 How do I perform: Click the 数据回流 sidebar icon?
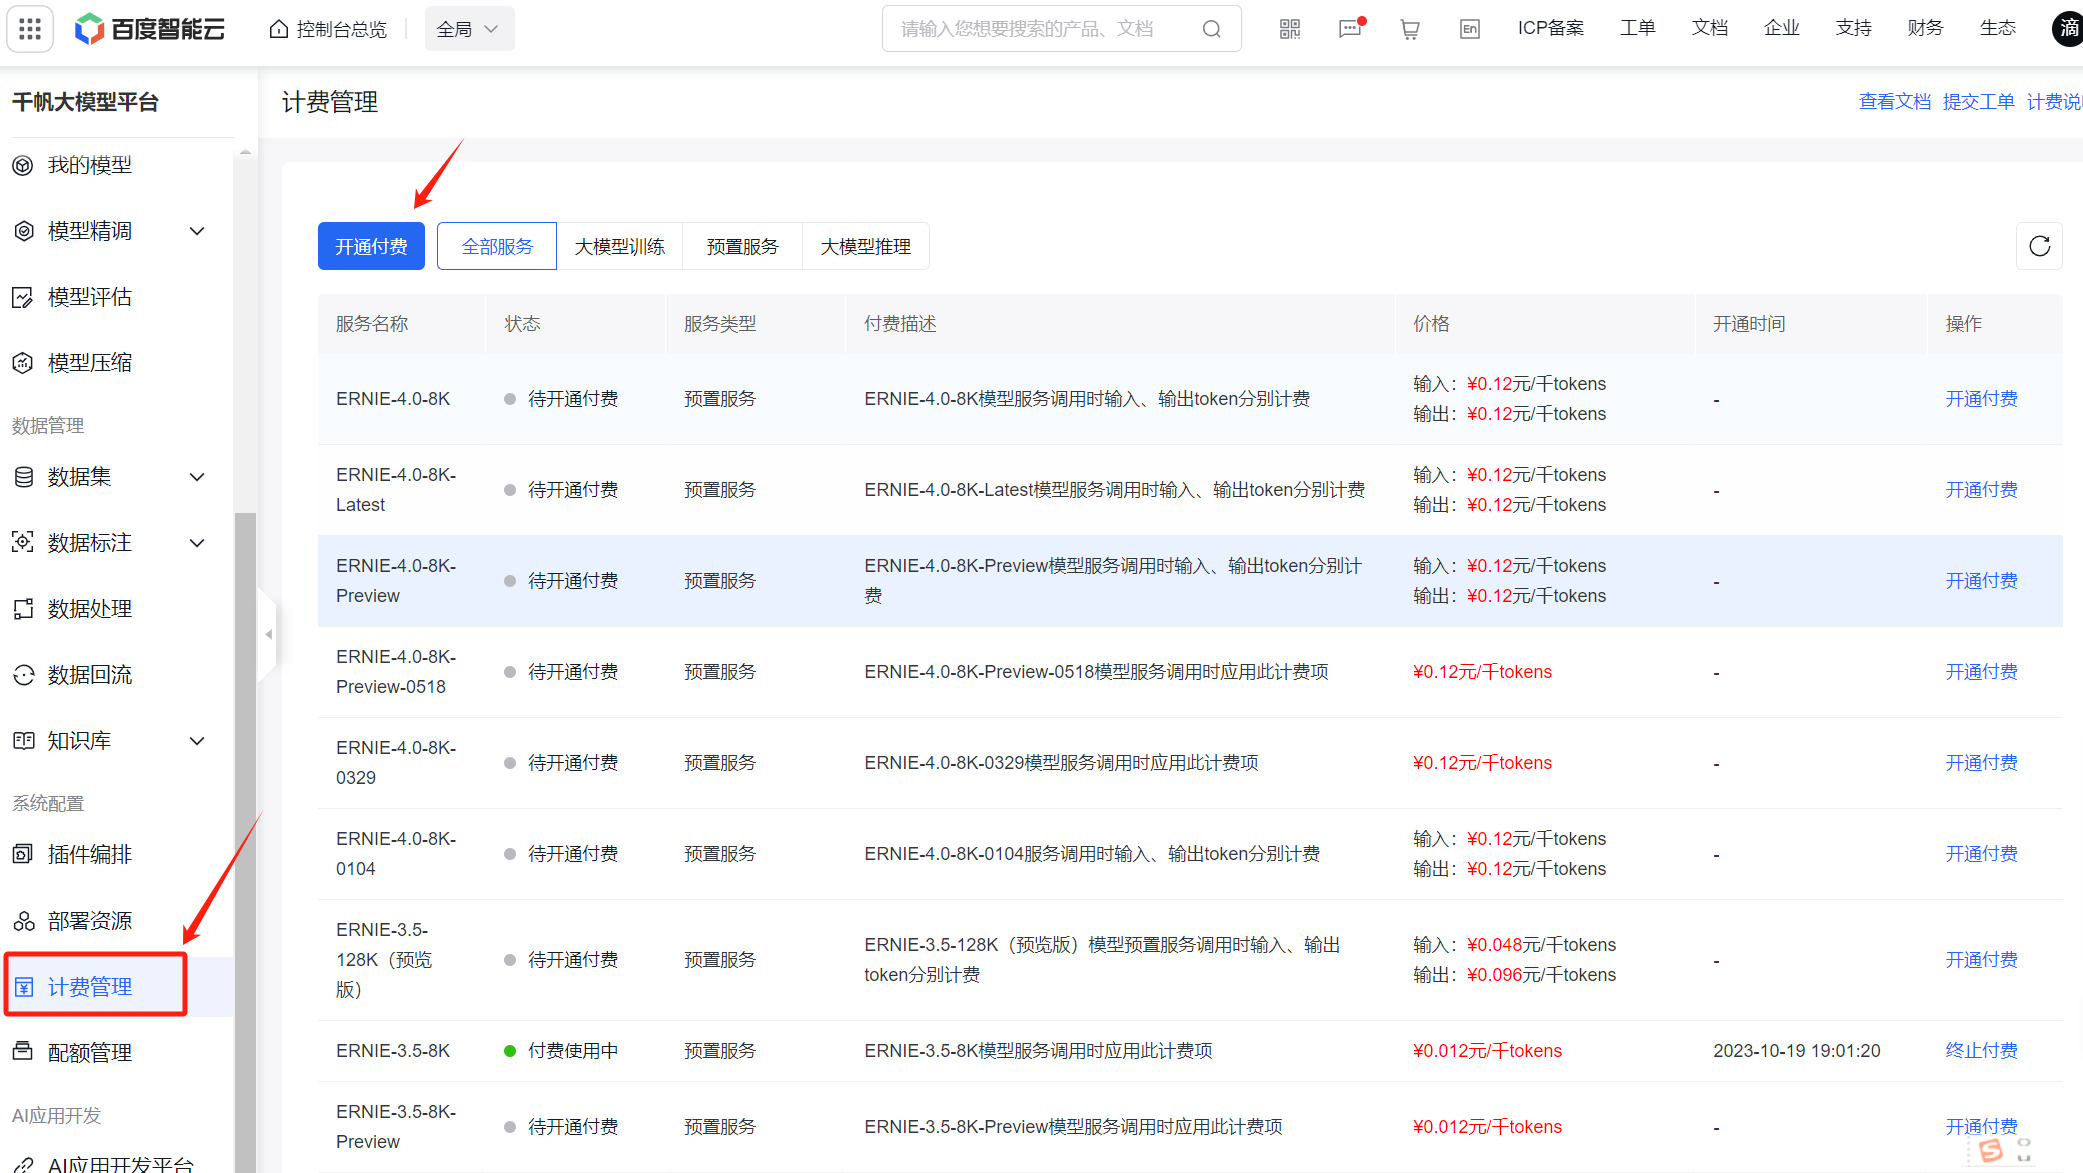pyautogui.click(x=23, y=676)
